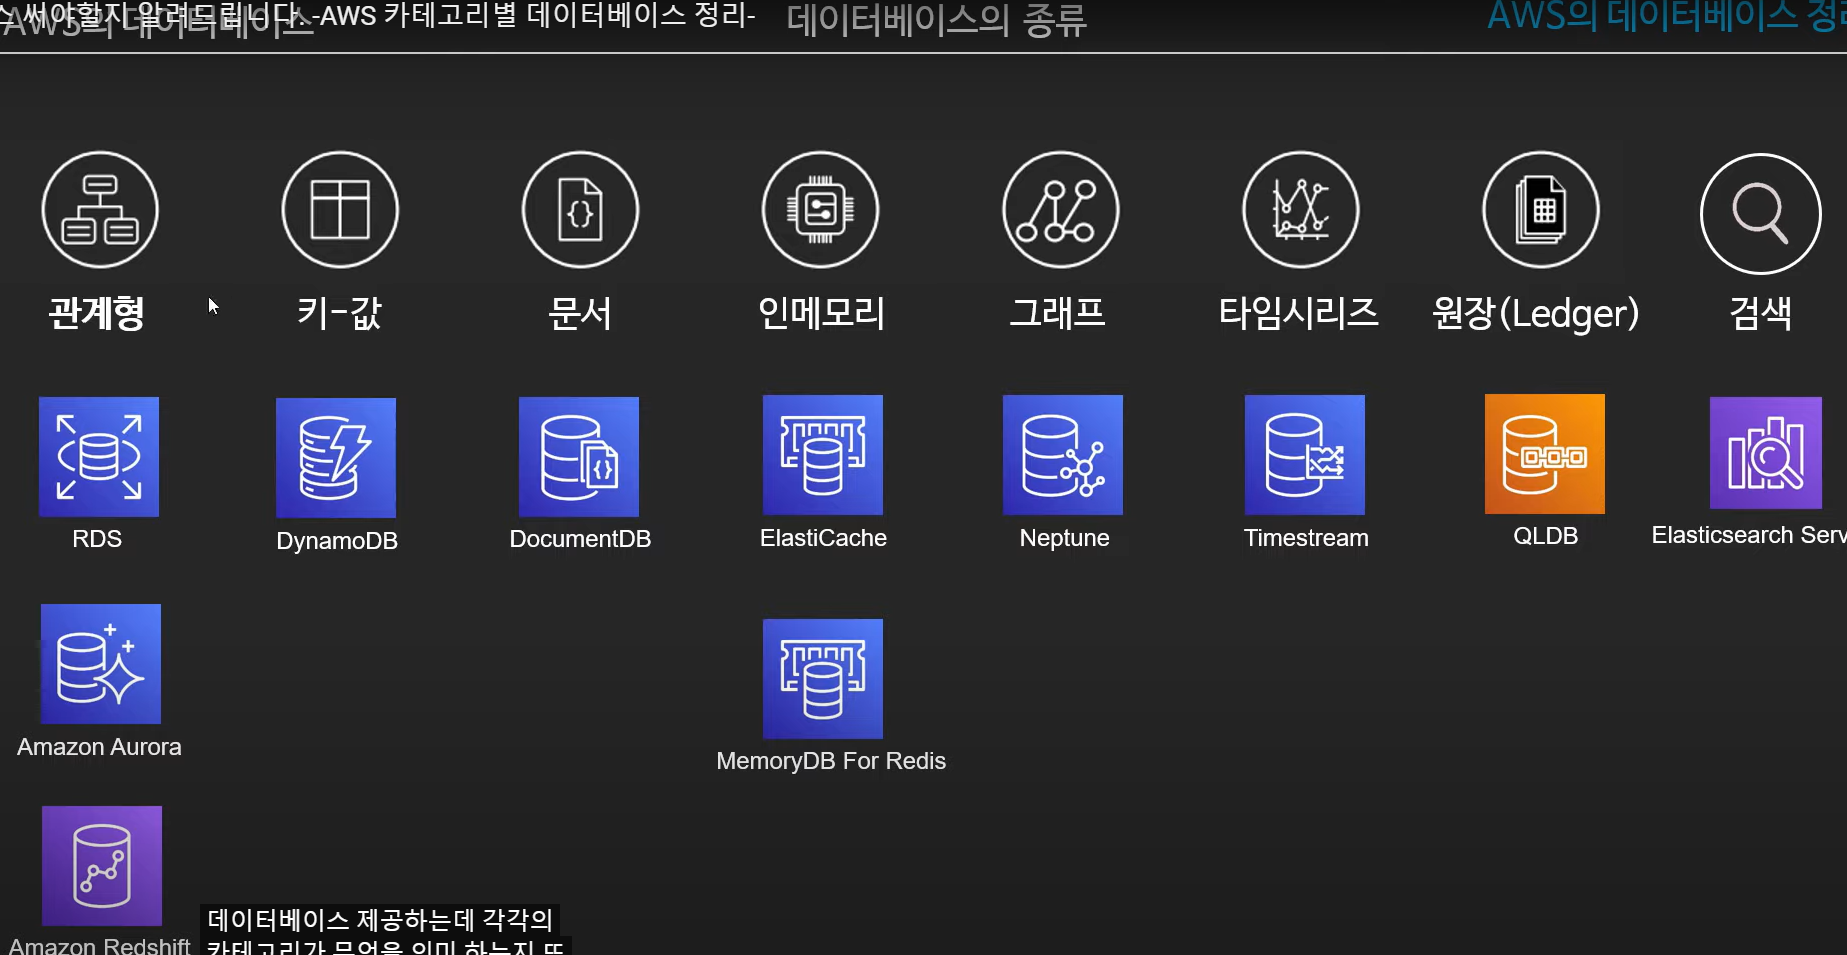Select the ElastiCache text label
This screenshot has height=955, width=1847.
823,538
